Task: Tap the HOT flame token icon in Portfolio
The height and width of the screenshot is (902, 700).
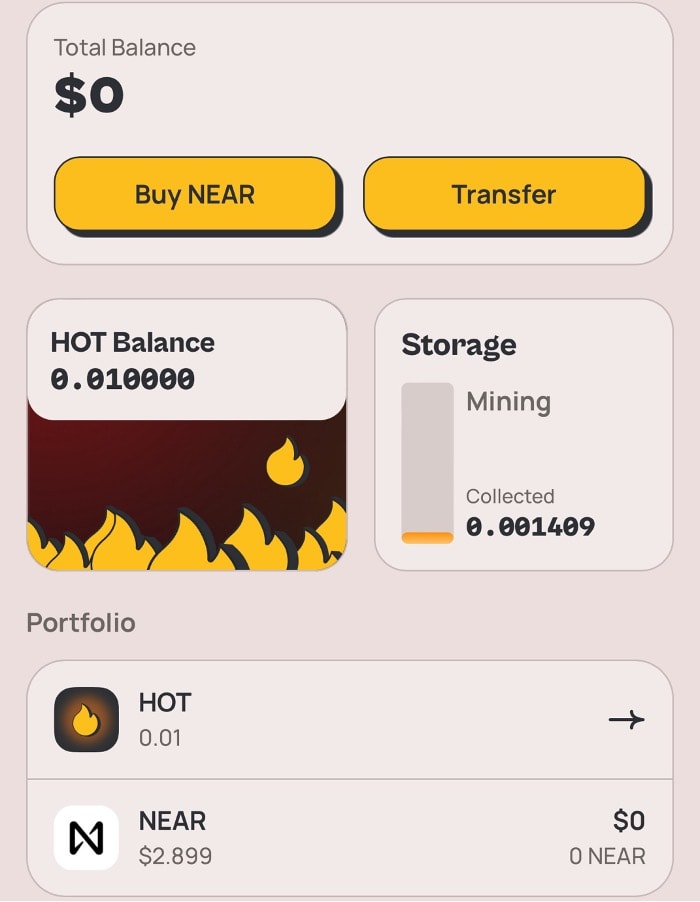Action: click(85, 718)
